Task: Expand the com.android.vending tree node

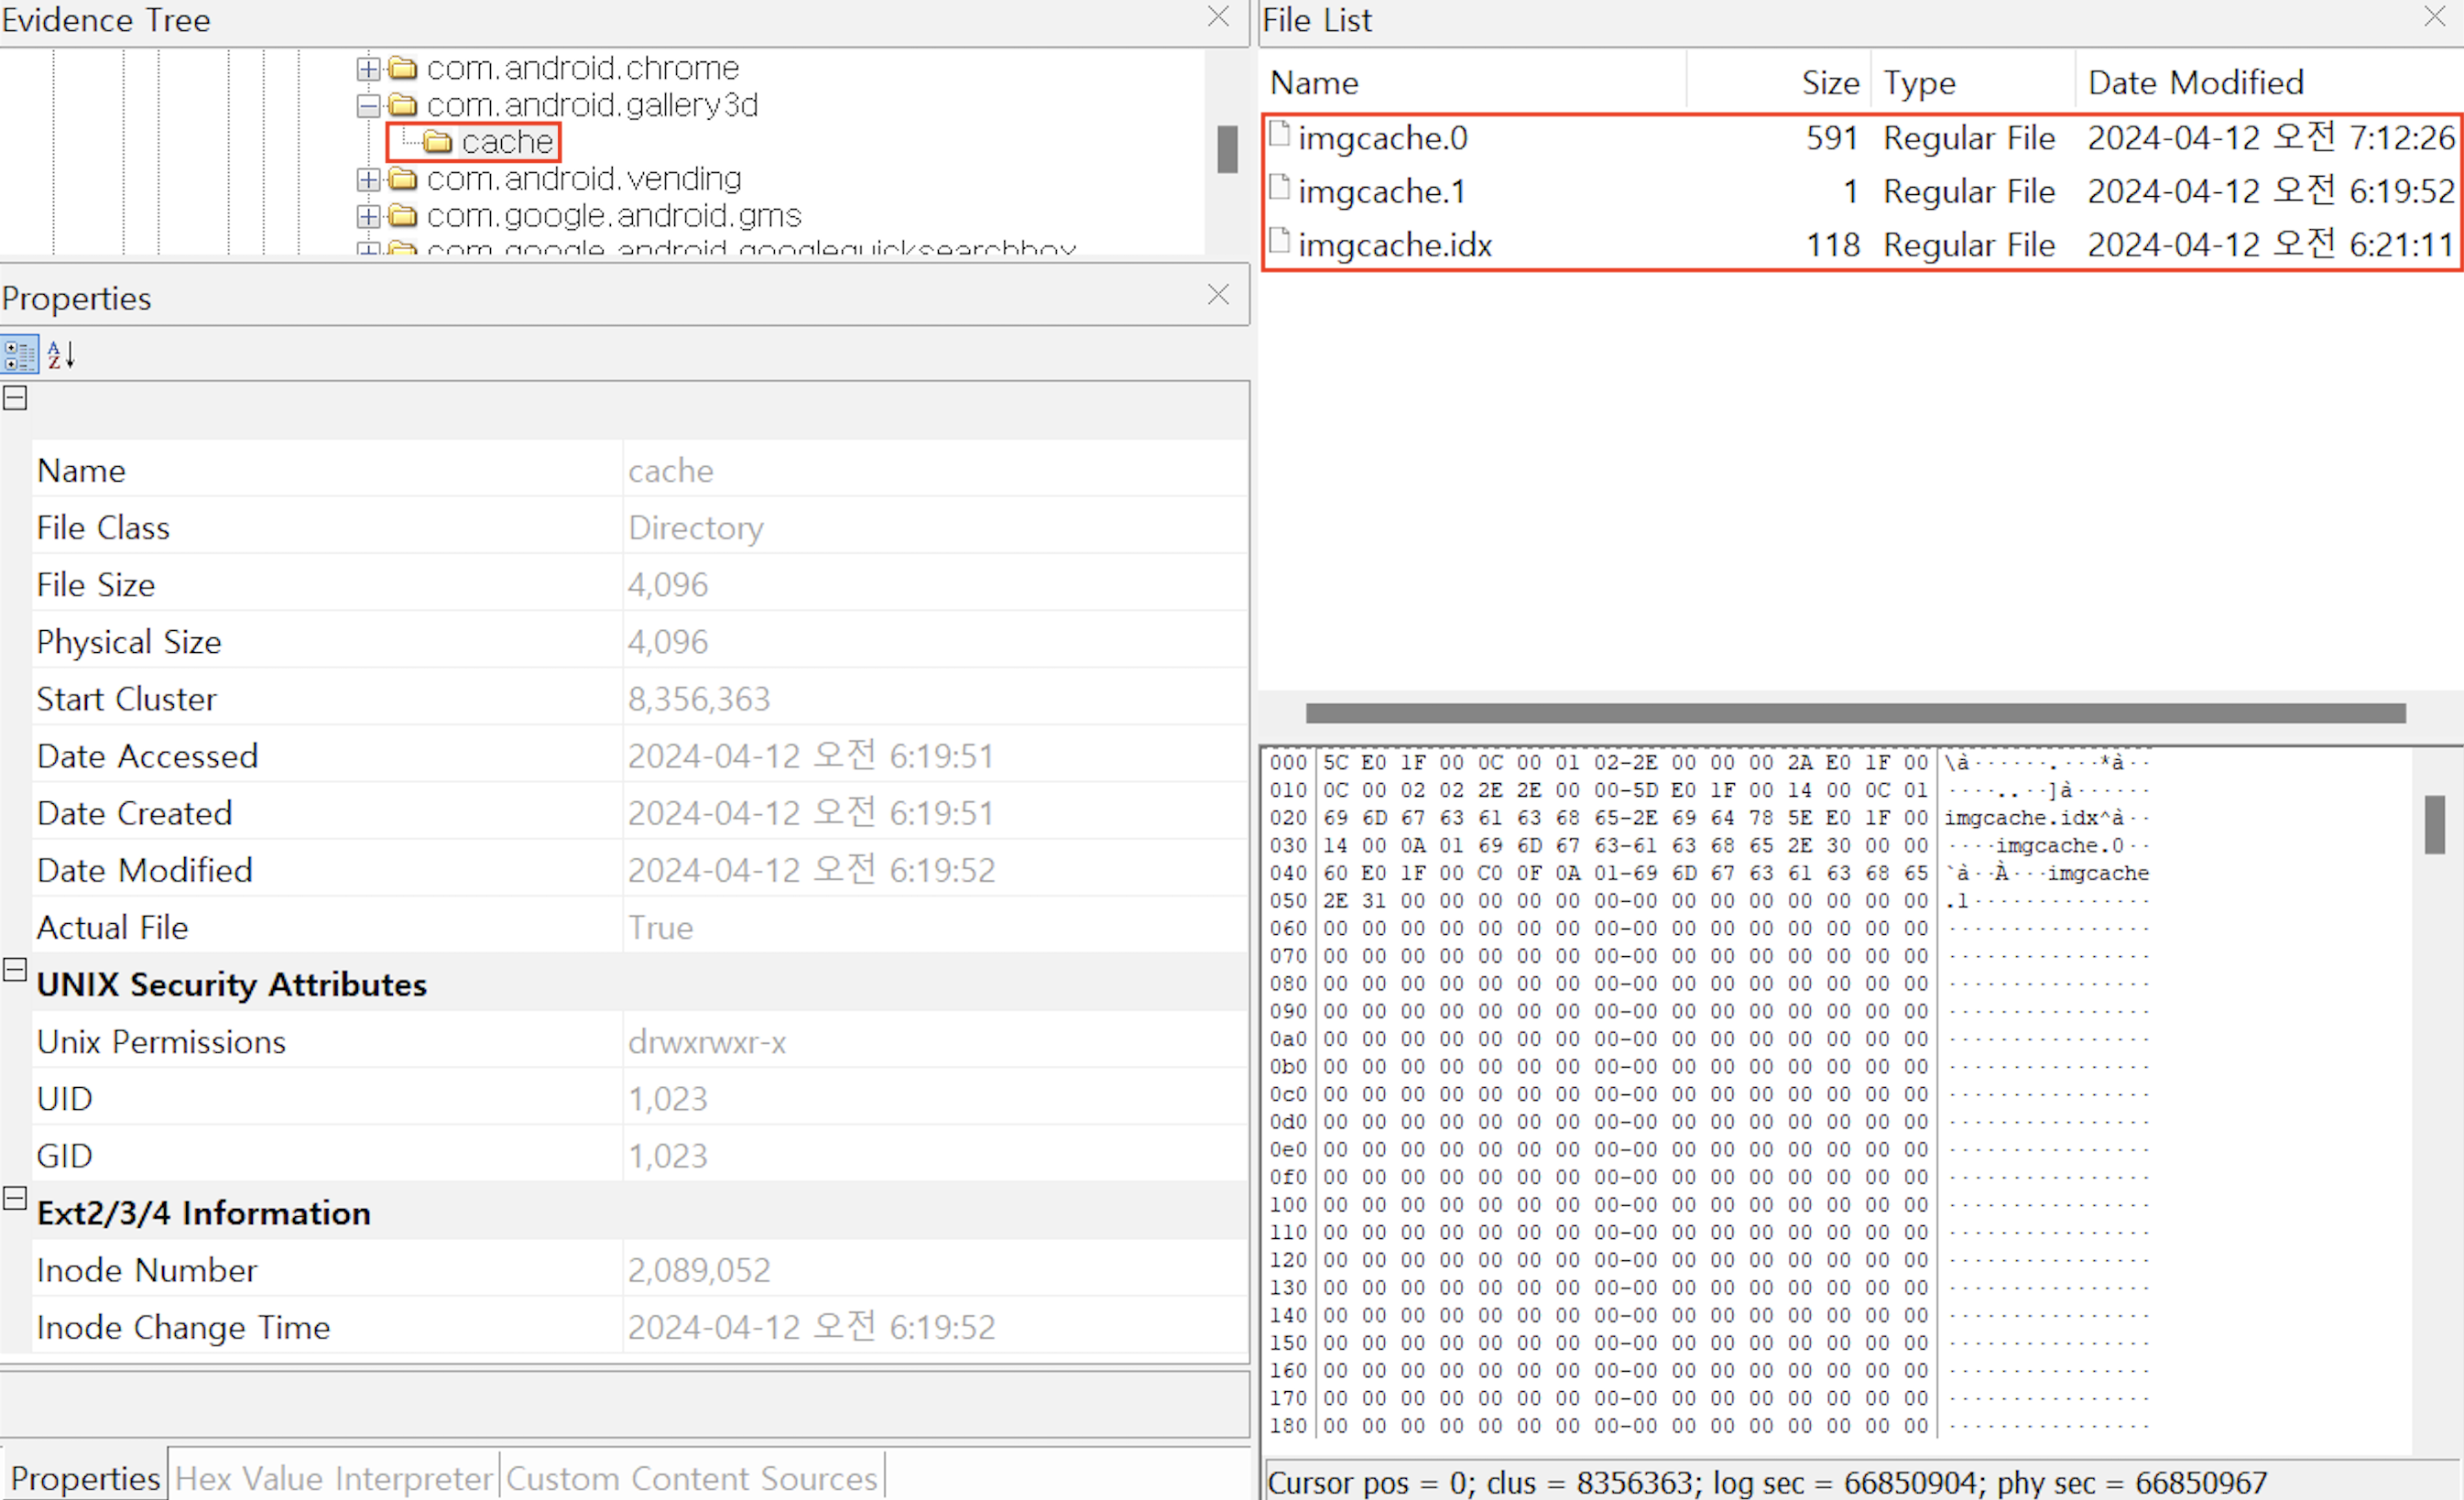Action: pos(368,180)
